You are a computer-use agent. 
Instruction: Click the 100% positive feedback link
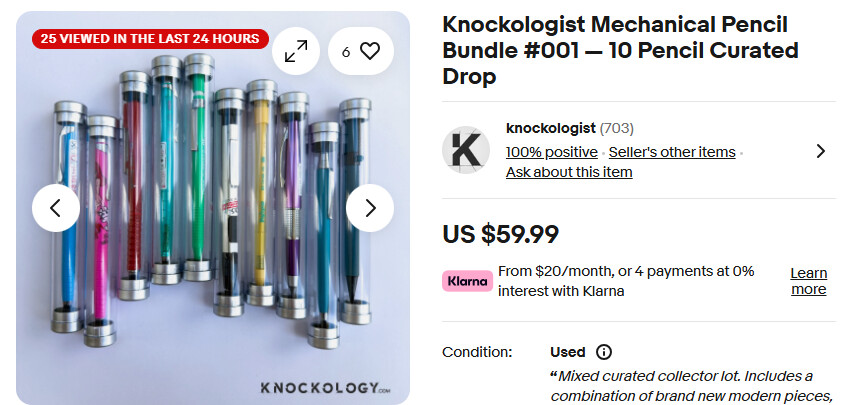point(551,152)
